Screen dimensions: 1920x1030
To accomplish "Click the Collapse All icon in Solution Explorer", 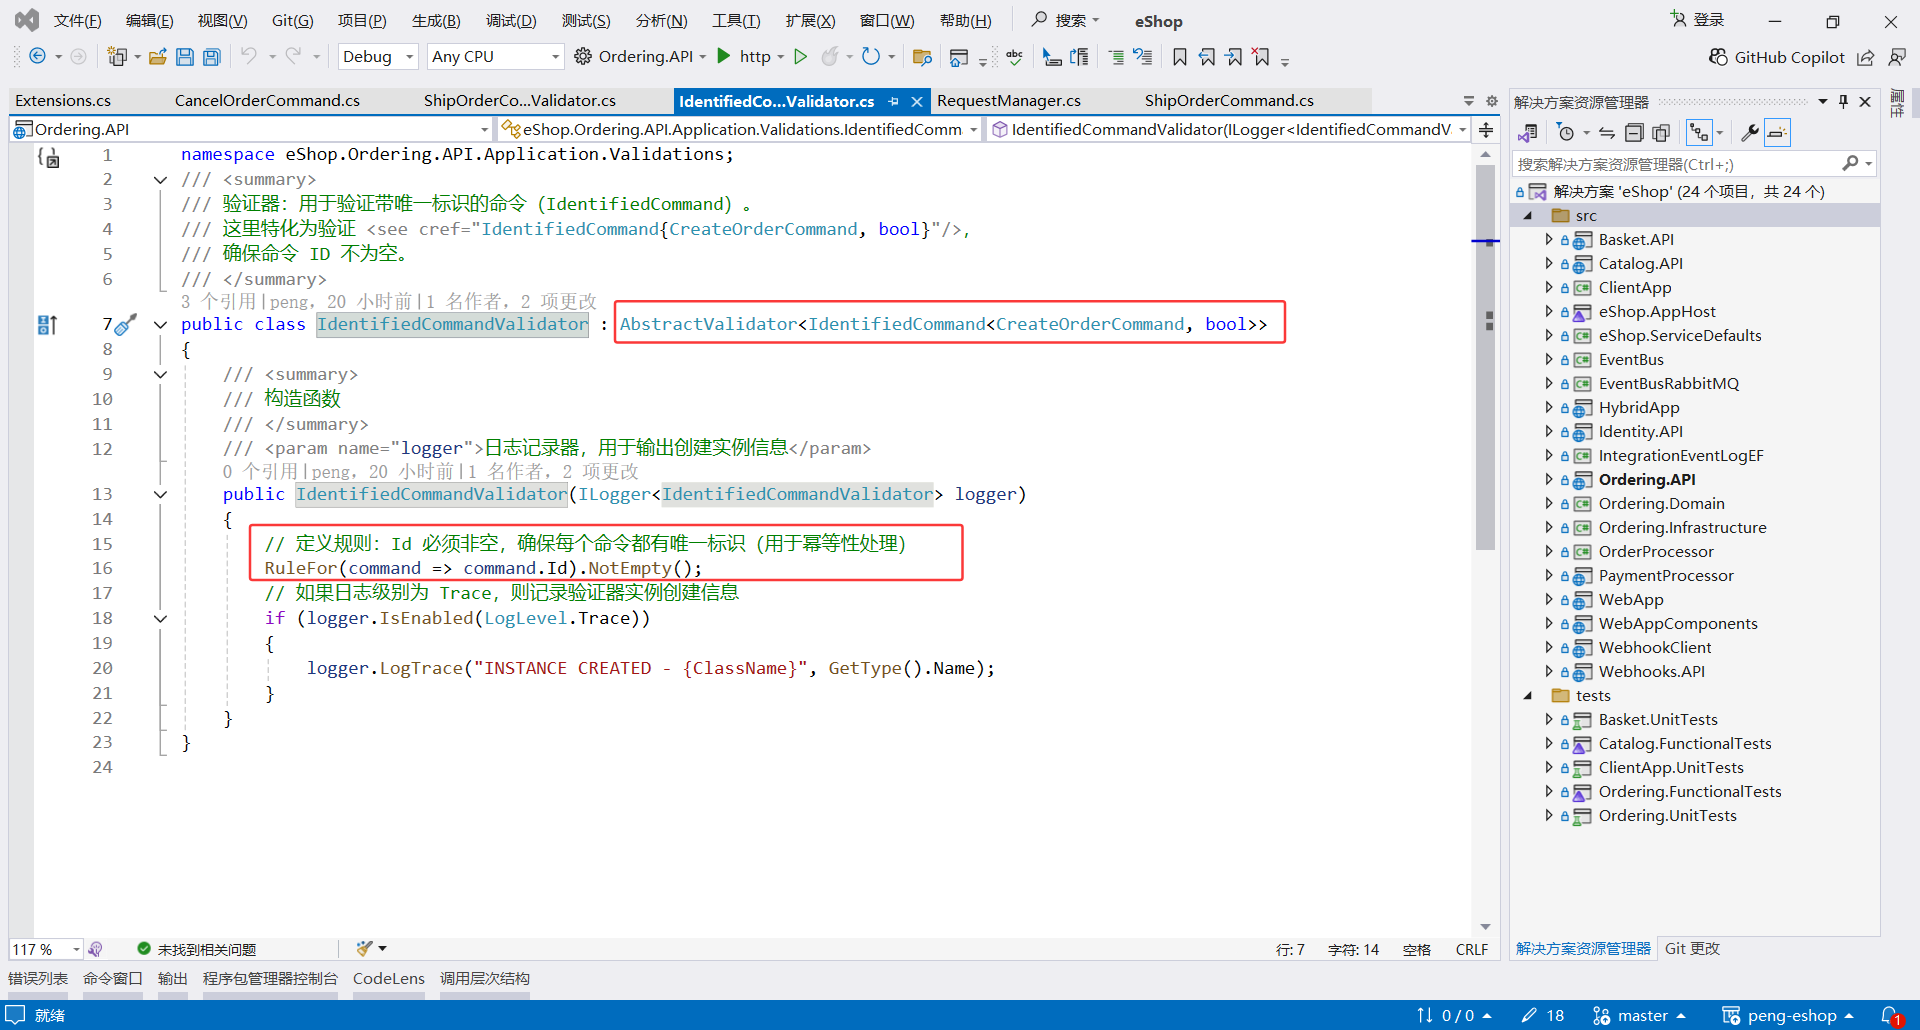I will point(1634,133).
